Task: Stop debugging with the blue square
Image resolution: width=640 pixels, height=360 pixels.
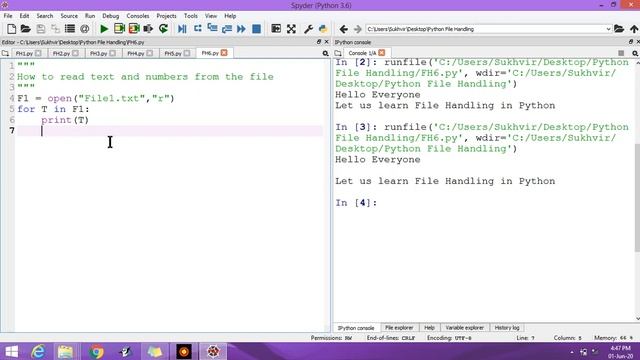Action: click(x=256, y=29)
